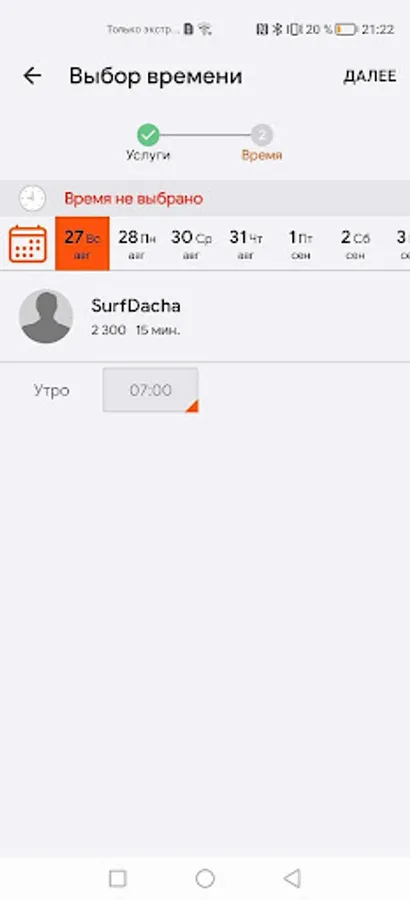The width and height of the screenshot is (410, 900).
Task: Tap the Android home circle button
Action: point(205,878)
